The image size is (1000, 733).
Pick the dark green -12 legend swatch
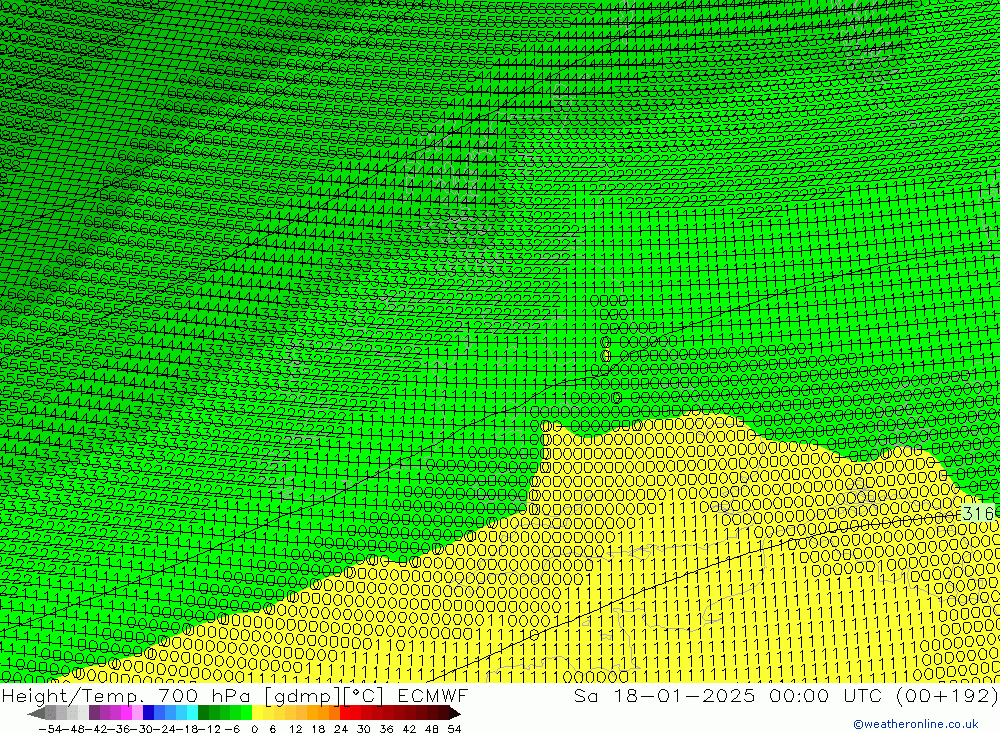click(203, 713)
